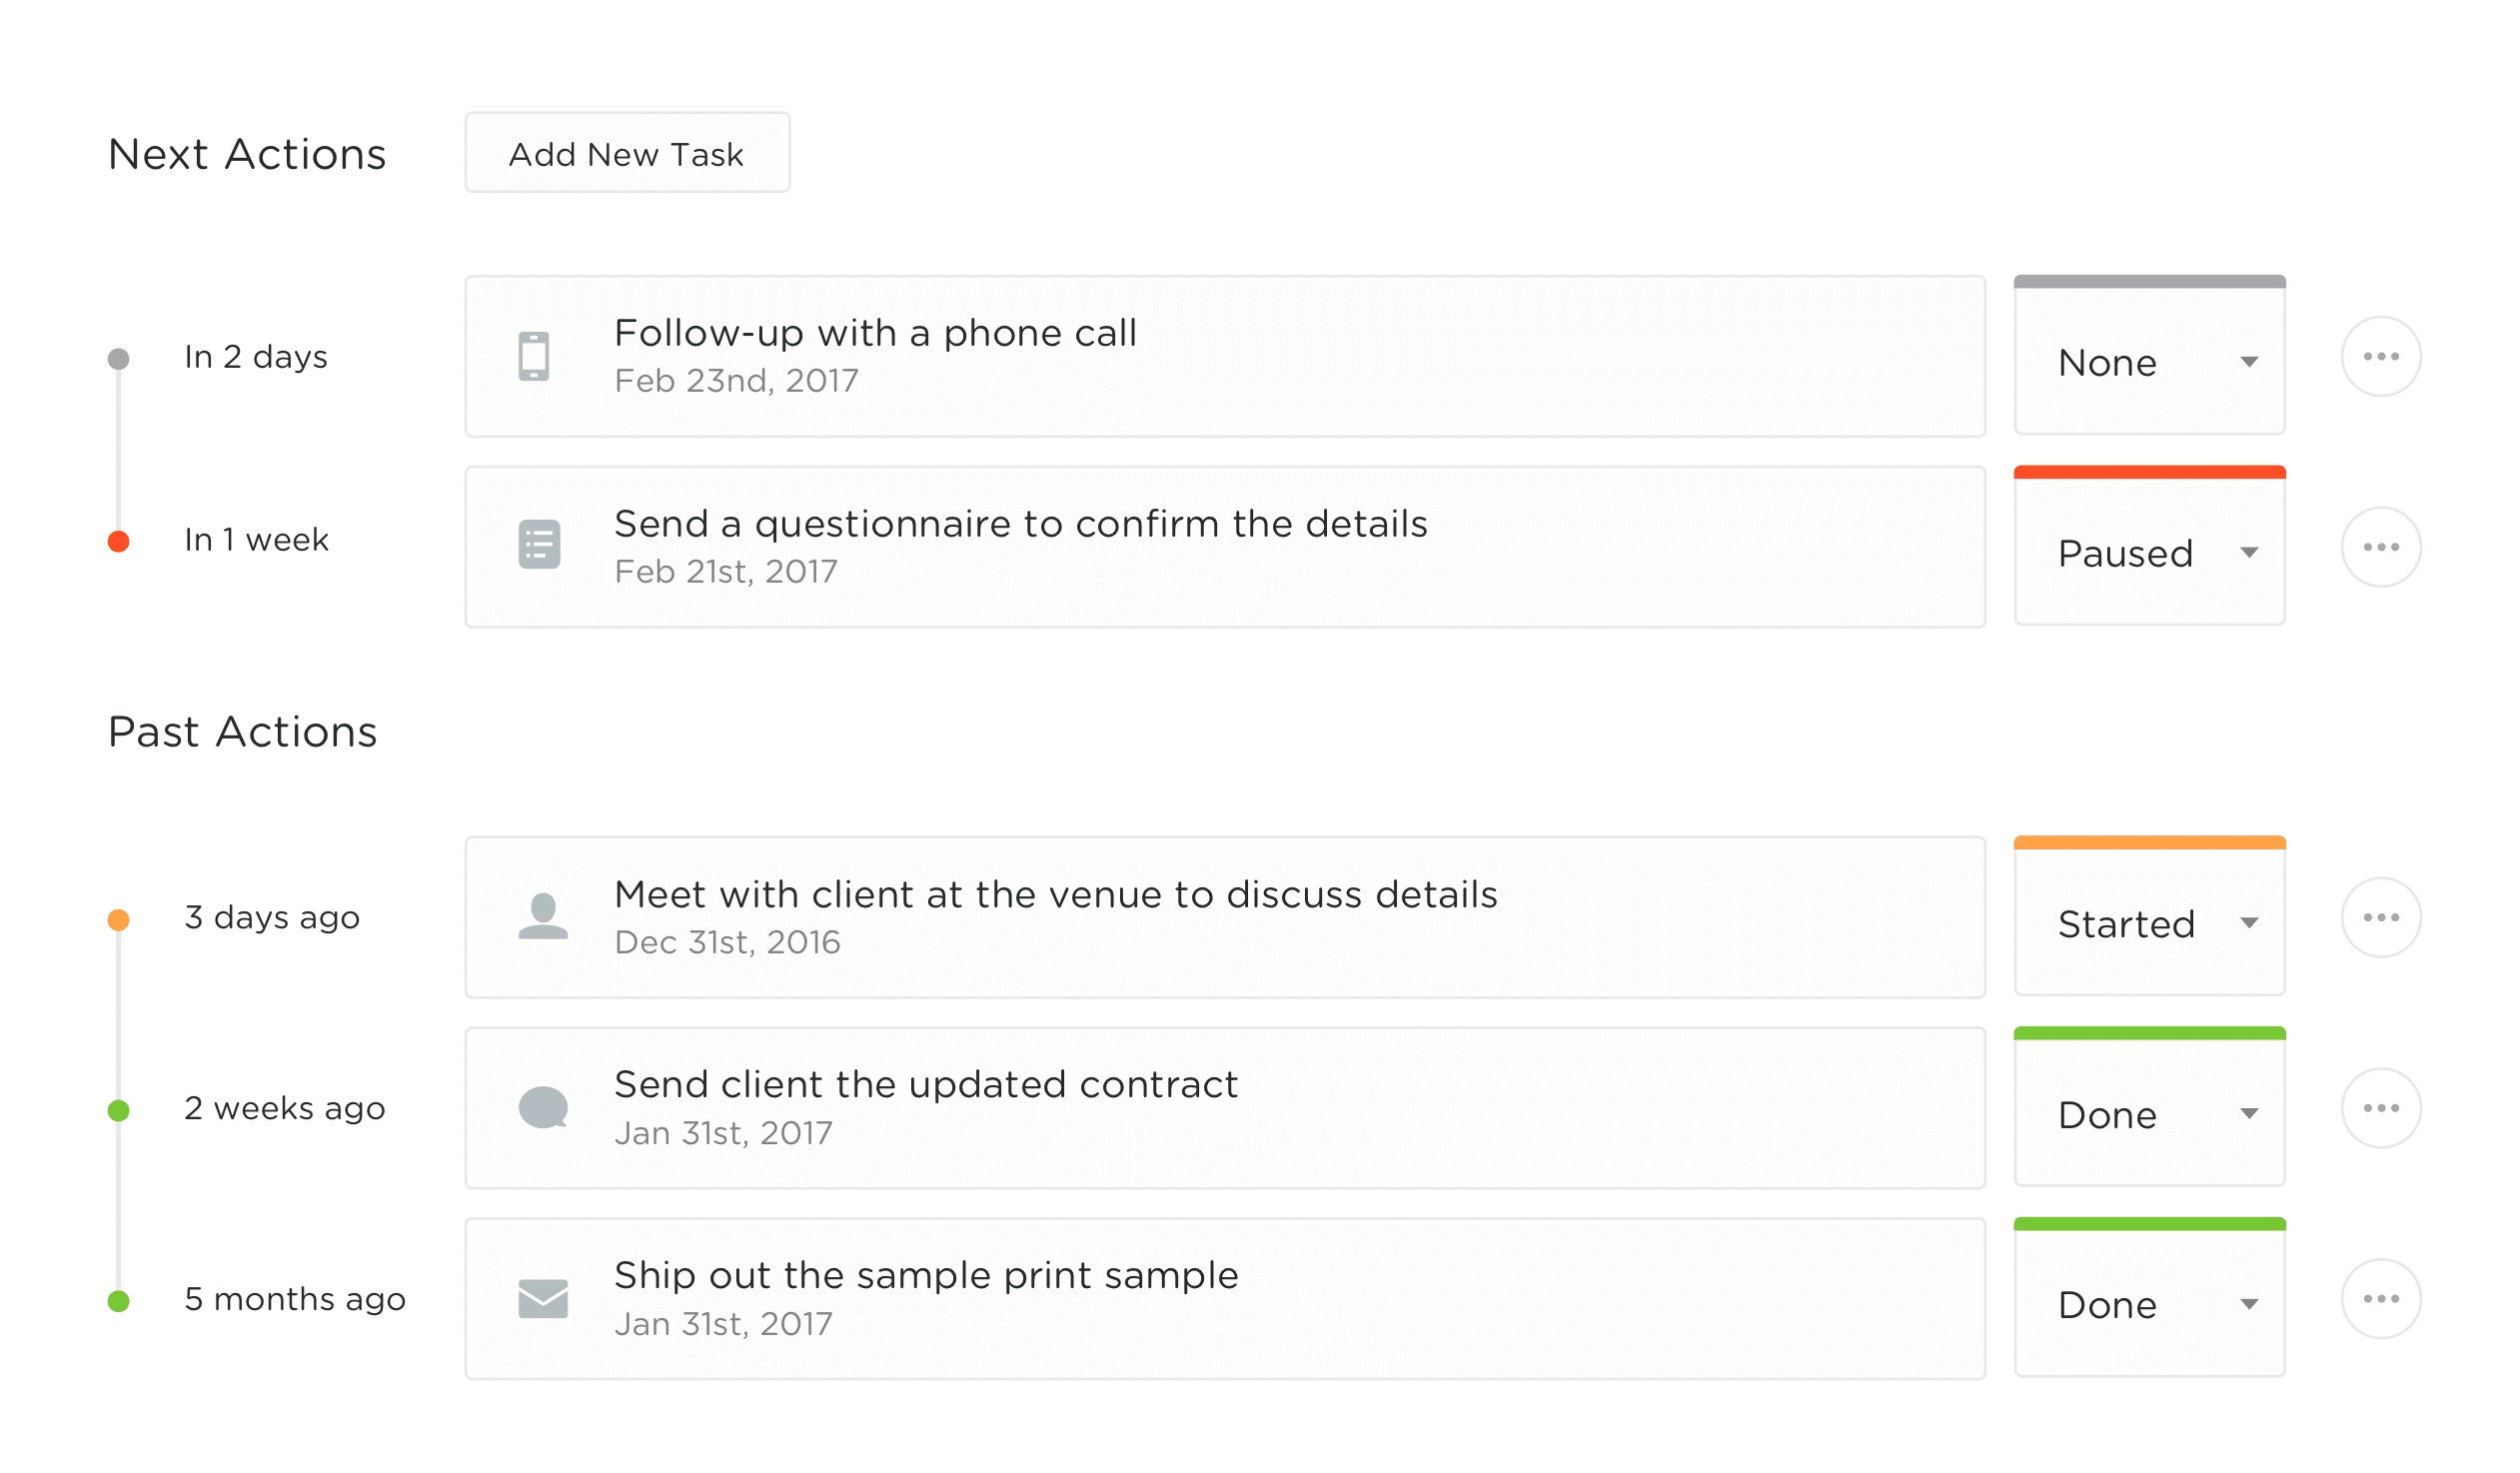Screen dimensions: 2520x1473
Task: Expand the Started status dropdown
Action: (2150, 917)
